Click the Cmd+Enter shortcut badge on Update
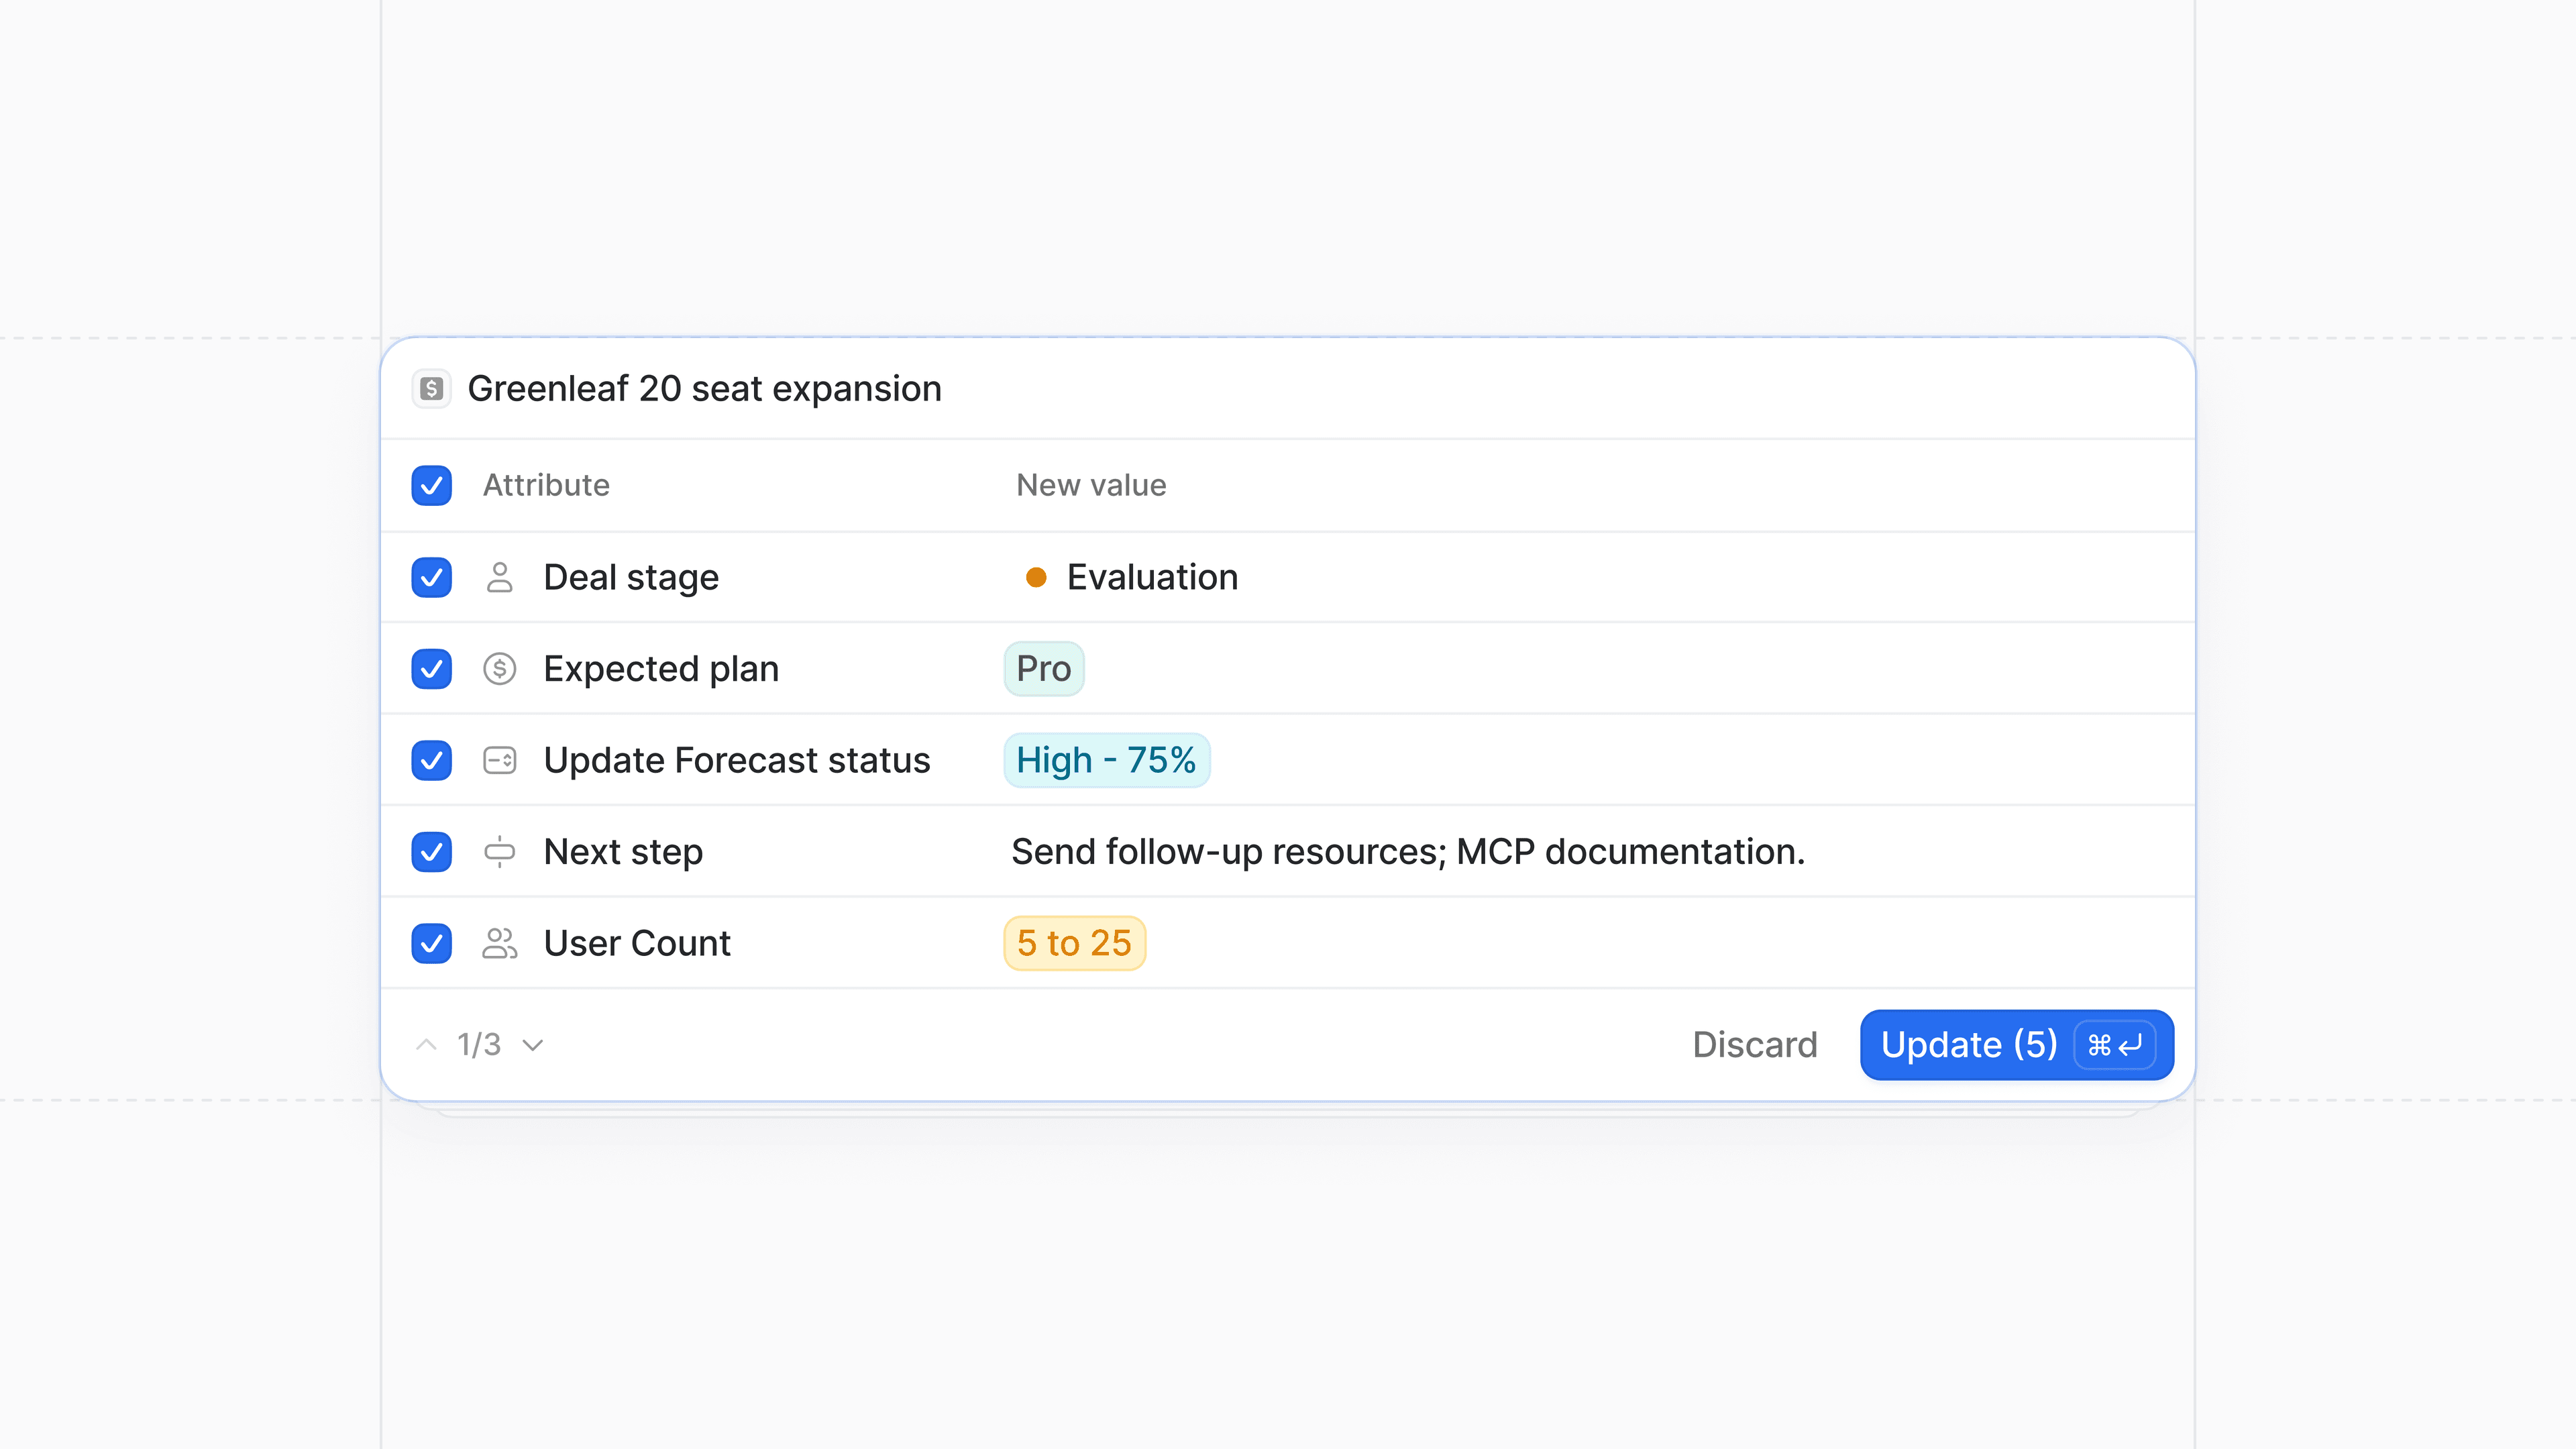2576x1449 pixels. click(x=2114, y=1045)
